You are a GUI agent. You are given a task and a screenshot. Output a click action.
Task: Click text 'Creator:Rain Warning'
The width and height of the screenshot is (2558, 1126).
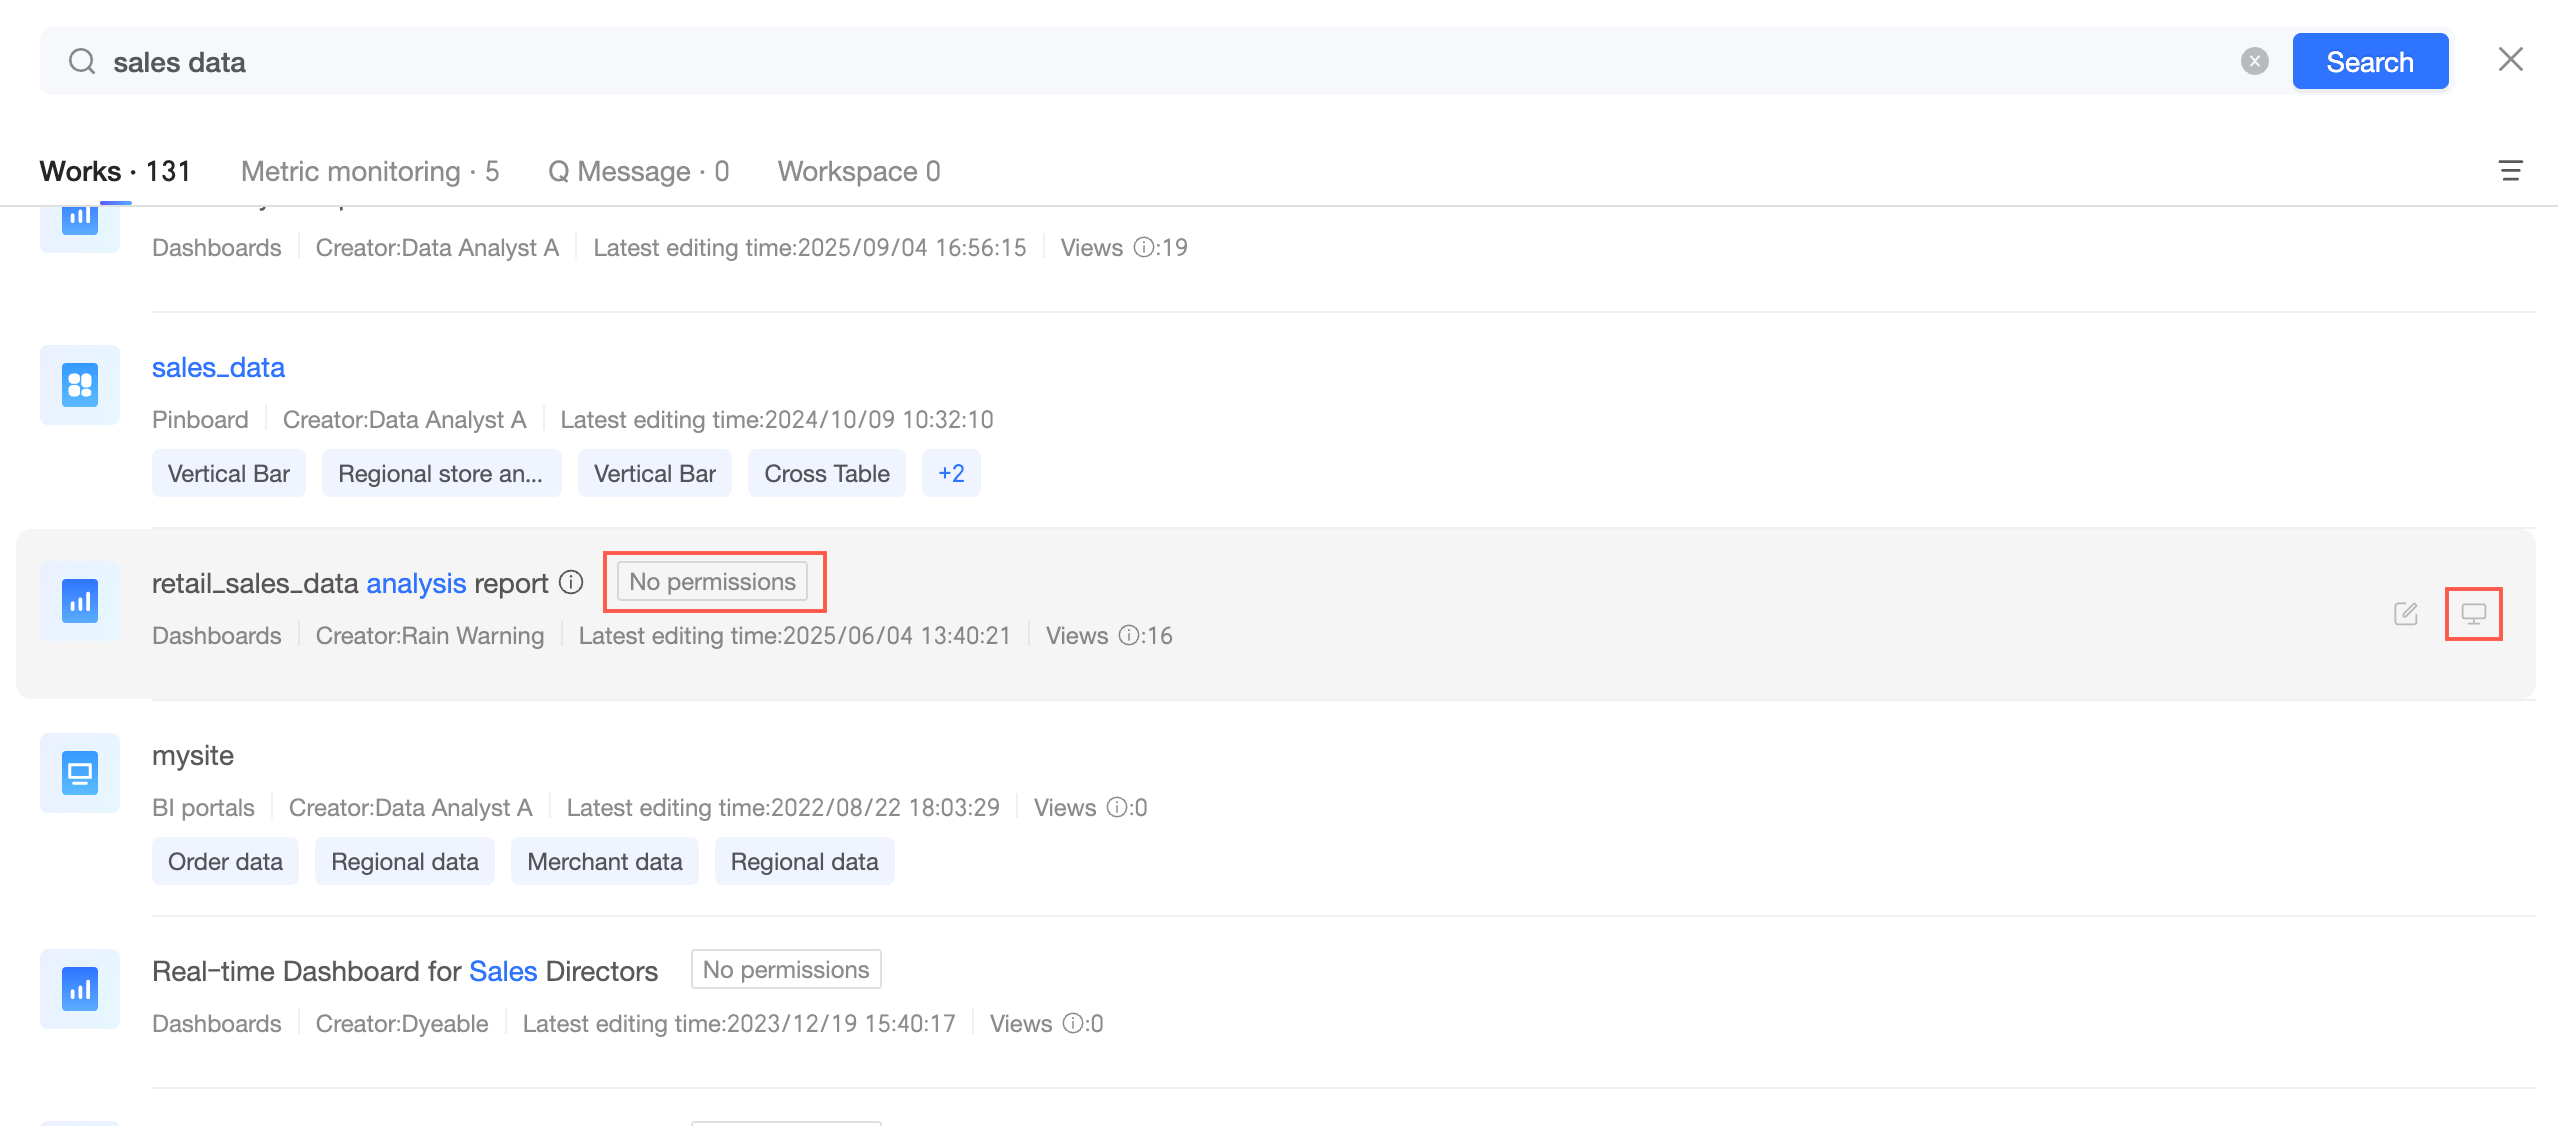point(430,636)
